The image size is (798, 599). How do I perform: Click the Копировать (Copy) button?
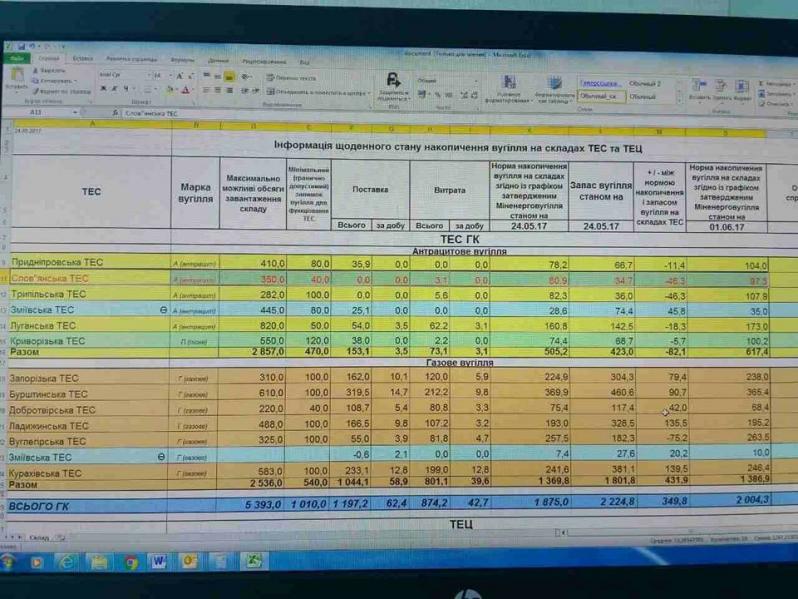point(50,81)
